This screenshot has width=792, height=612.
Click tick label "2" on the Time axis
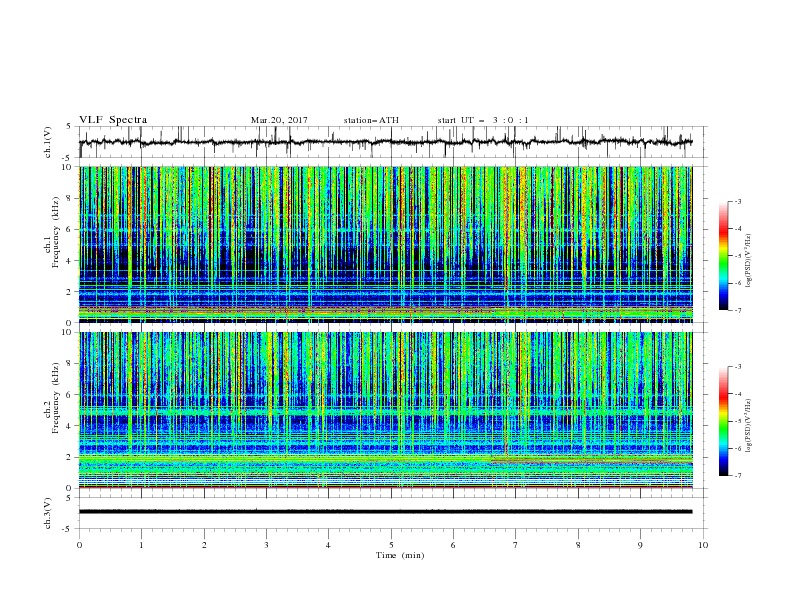[204, 545]
